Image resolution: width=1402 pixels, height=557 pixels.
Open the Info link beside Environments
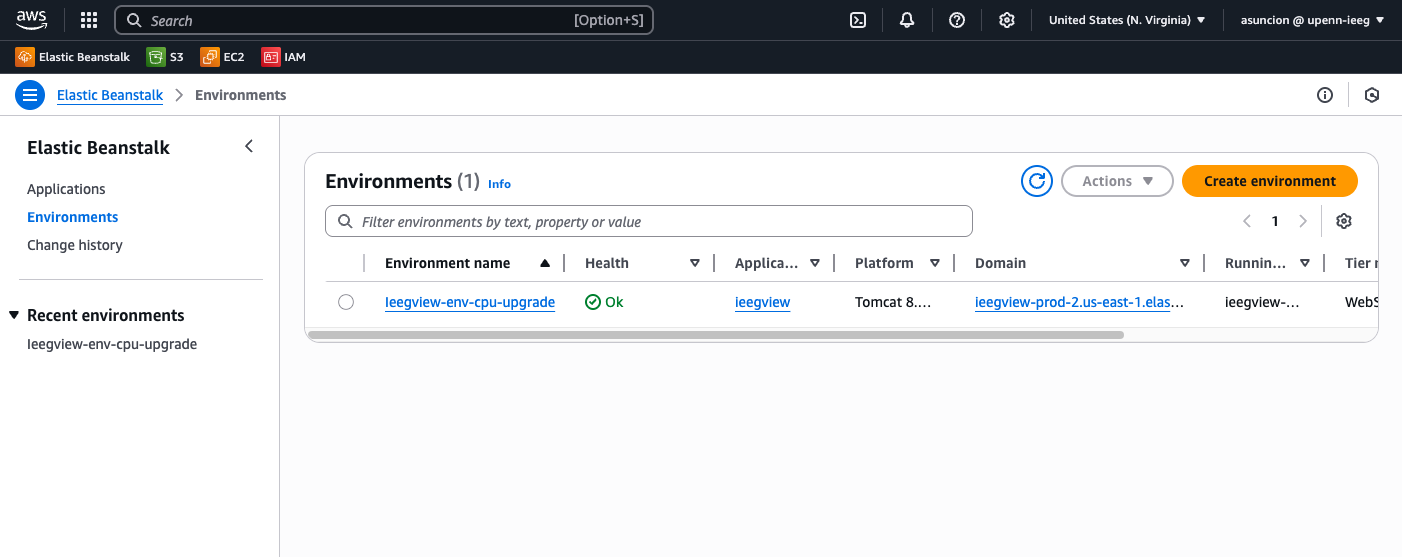click(499, 184)
